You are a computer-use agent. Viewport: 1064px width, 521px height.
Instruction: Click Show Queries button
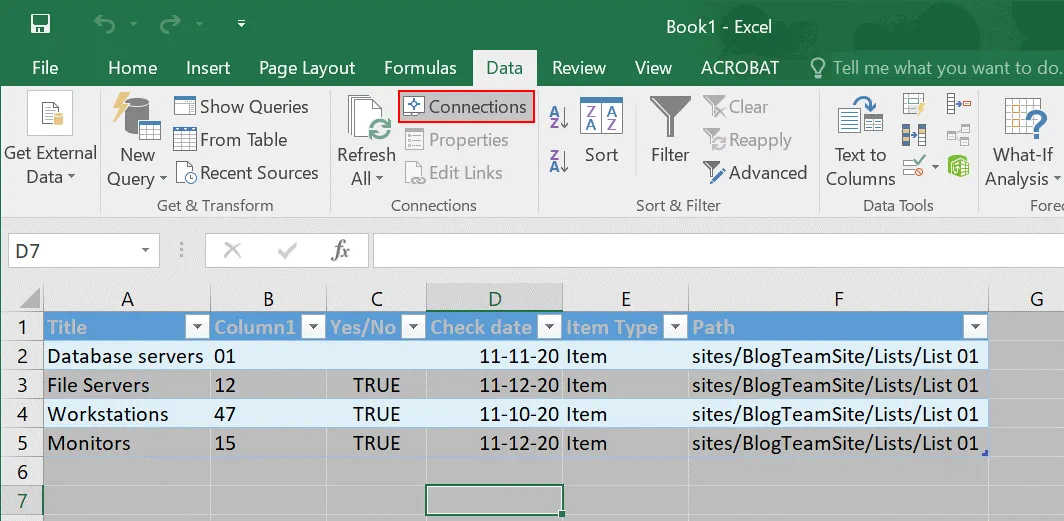[241, 107]
